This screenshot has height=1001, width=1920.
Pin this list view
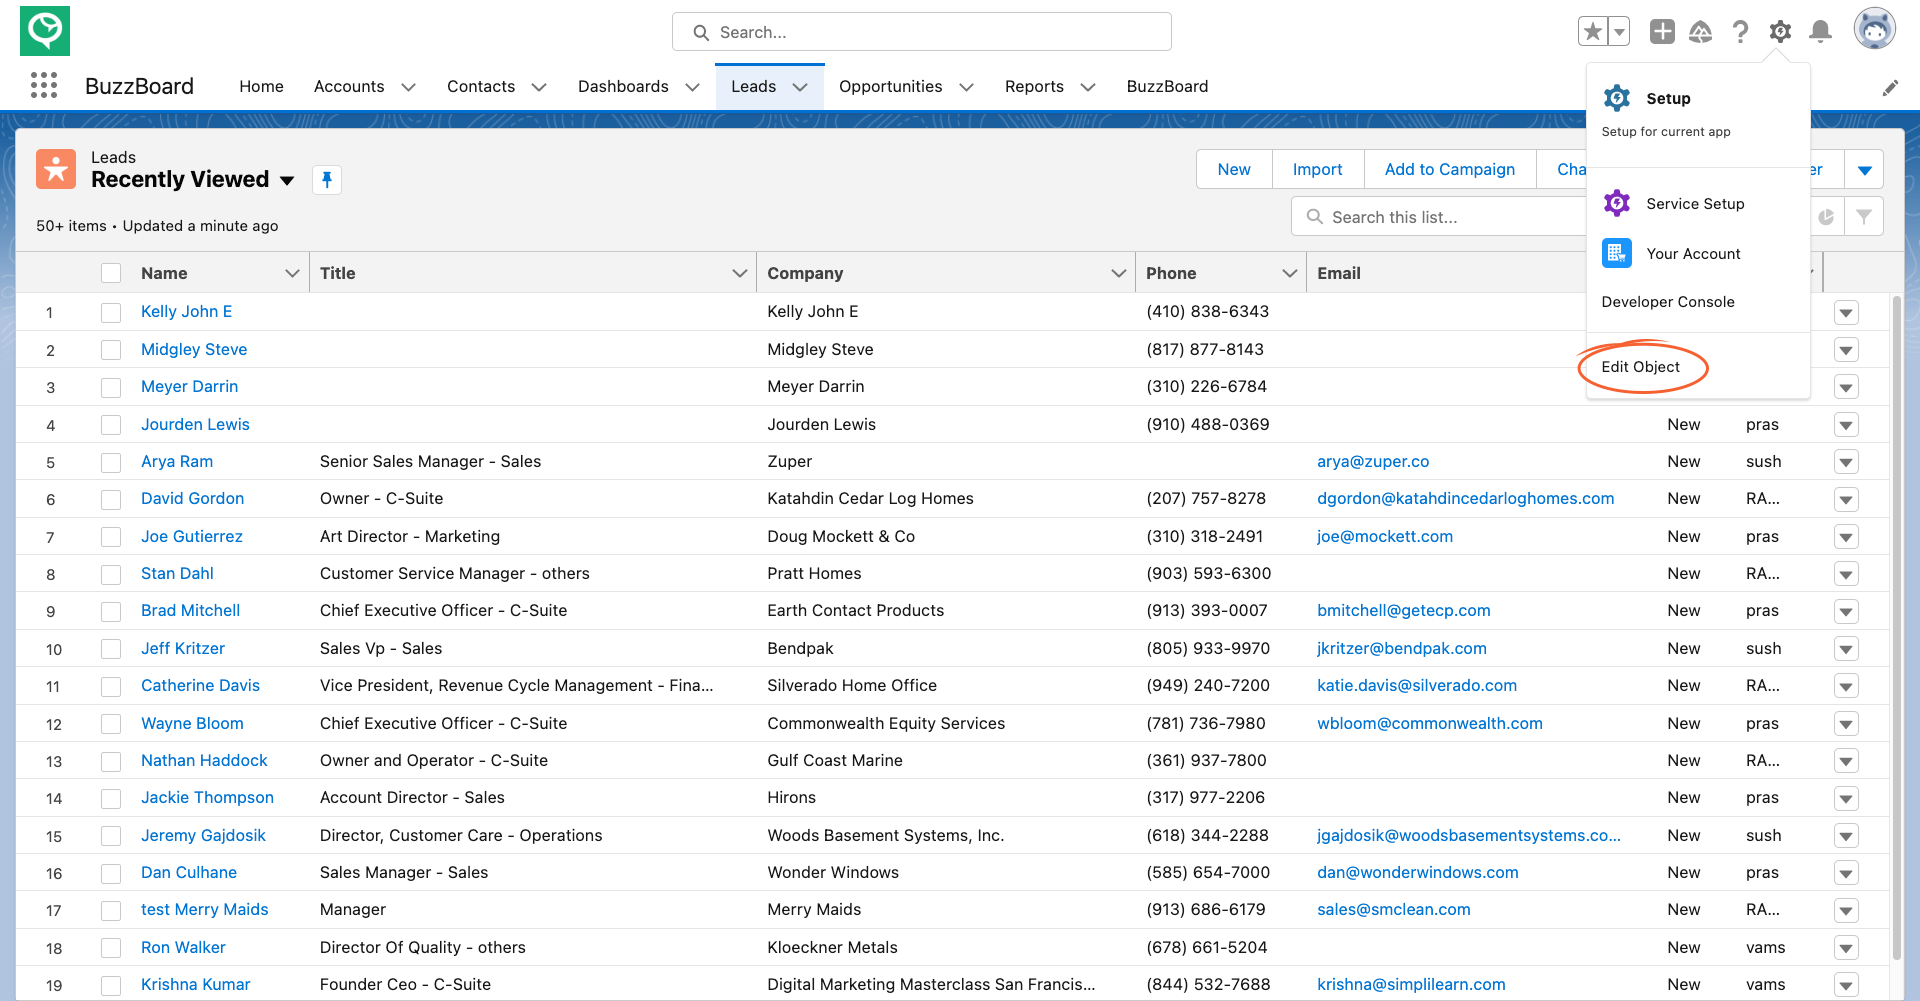pyautogui.click(x=327, y=180)
